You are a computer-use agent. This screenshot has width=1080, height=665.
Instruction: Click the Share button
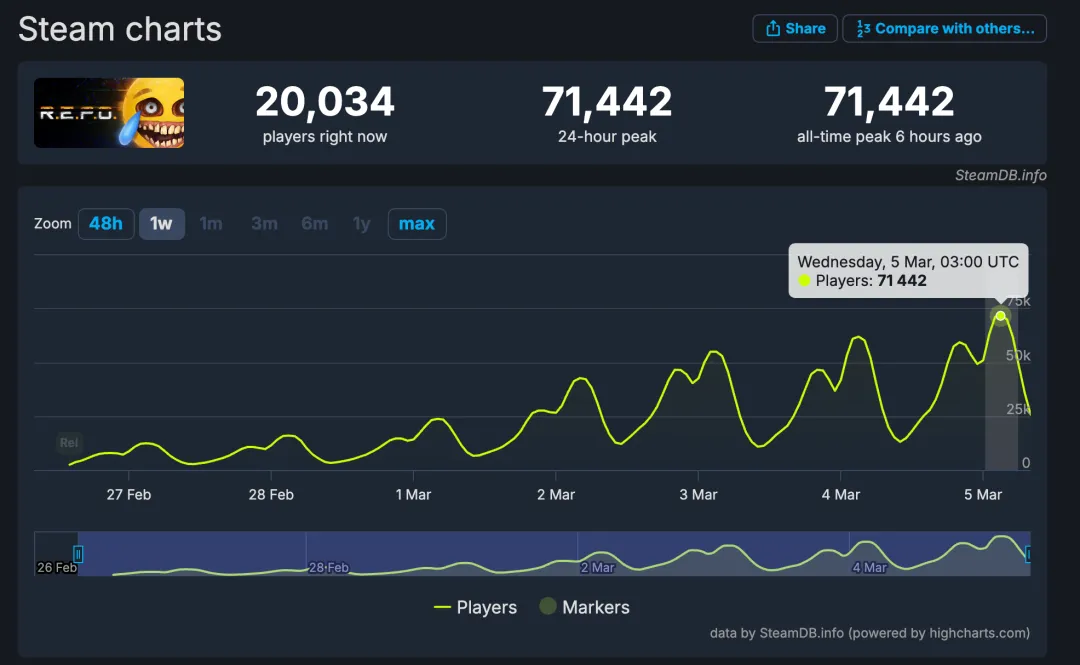coord(795,28)
